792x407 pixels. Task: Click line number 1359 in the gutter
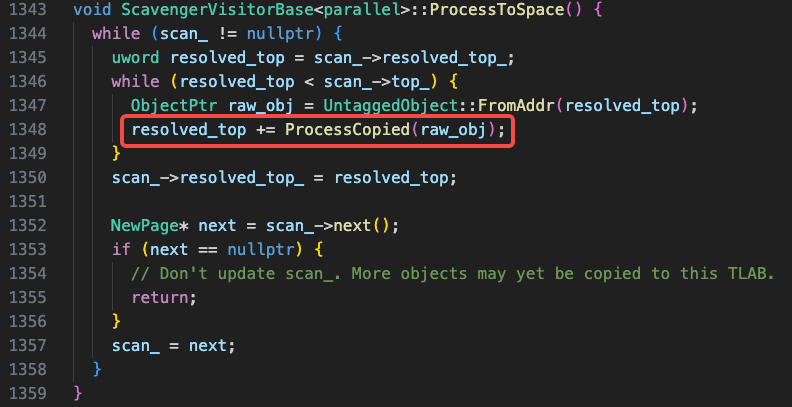click(x=28, y=393)
